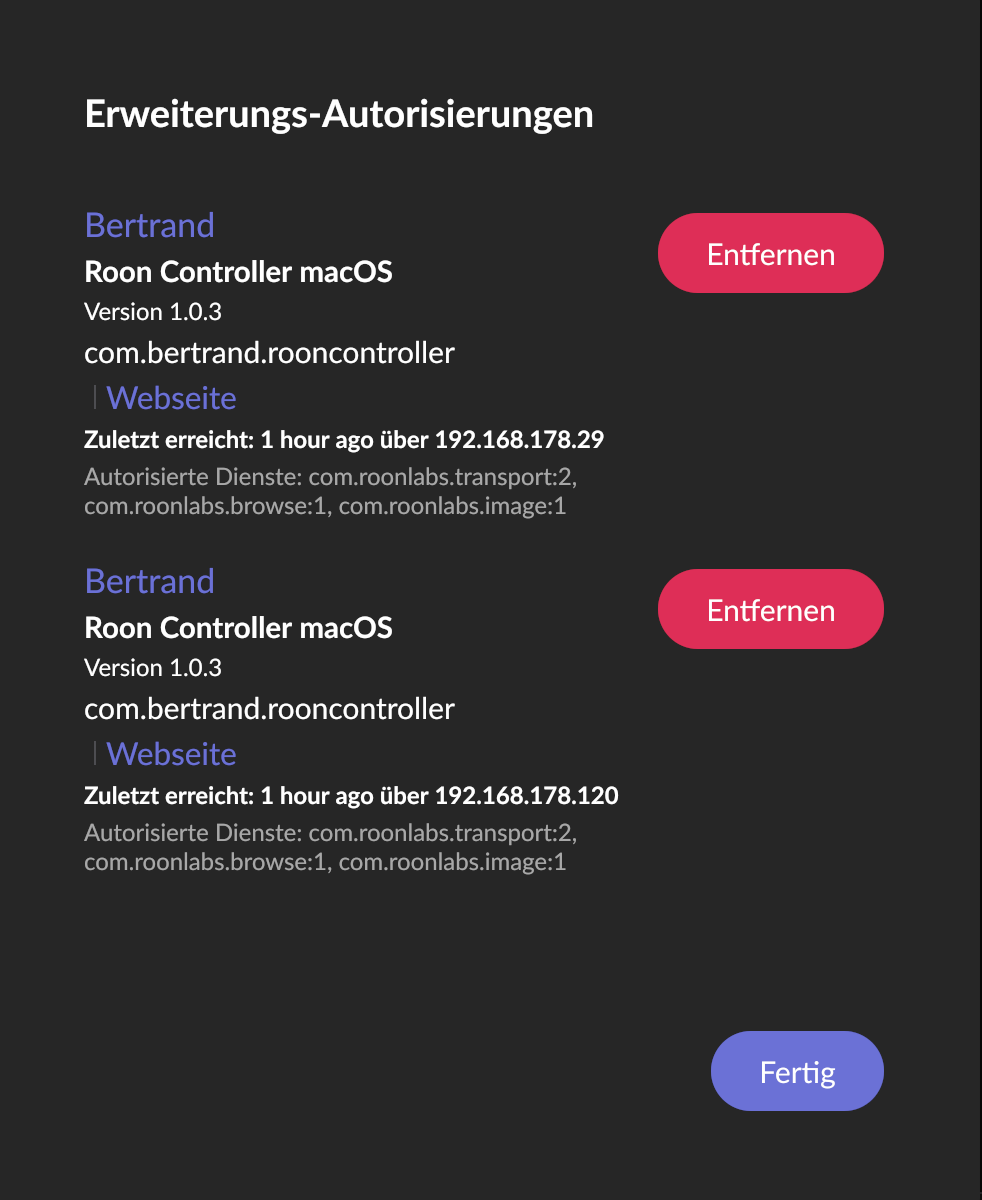Click the second Bertrand developer link
Screen dimensions: 982x1200
150,581
